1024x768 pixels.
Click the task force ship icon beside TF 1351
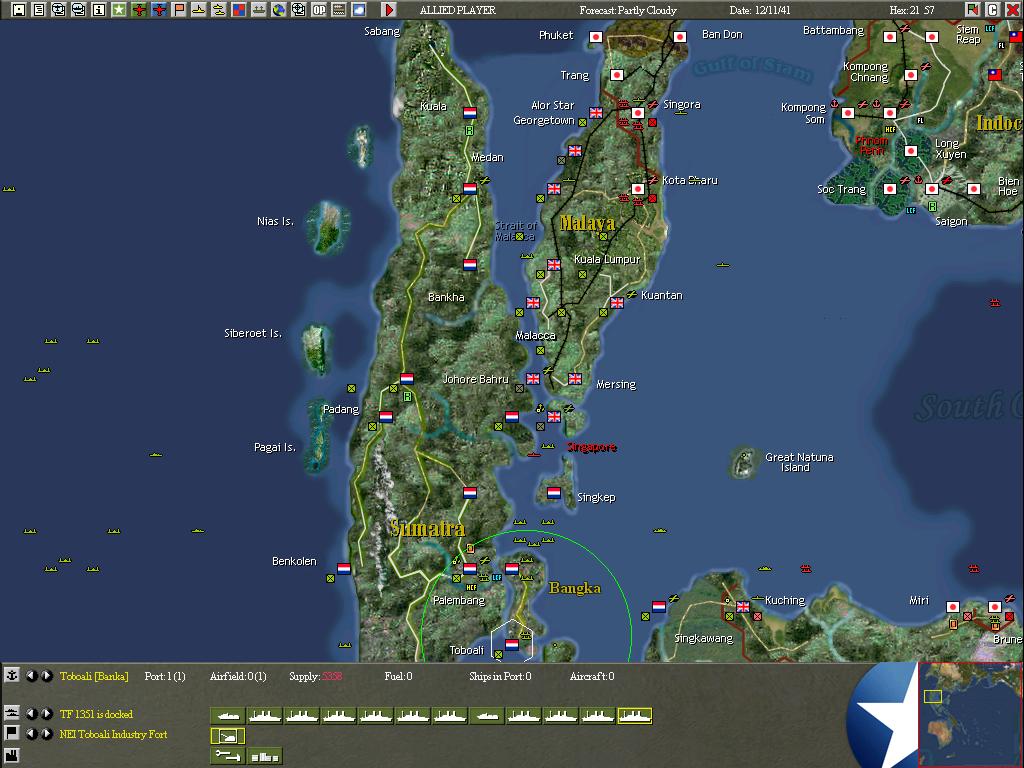point(12,713)
